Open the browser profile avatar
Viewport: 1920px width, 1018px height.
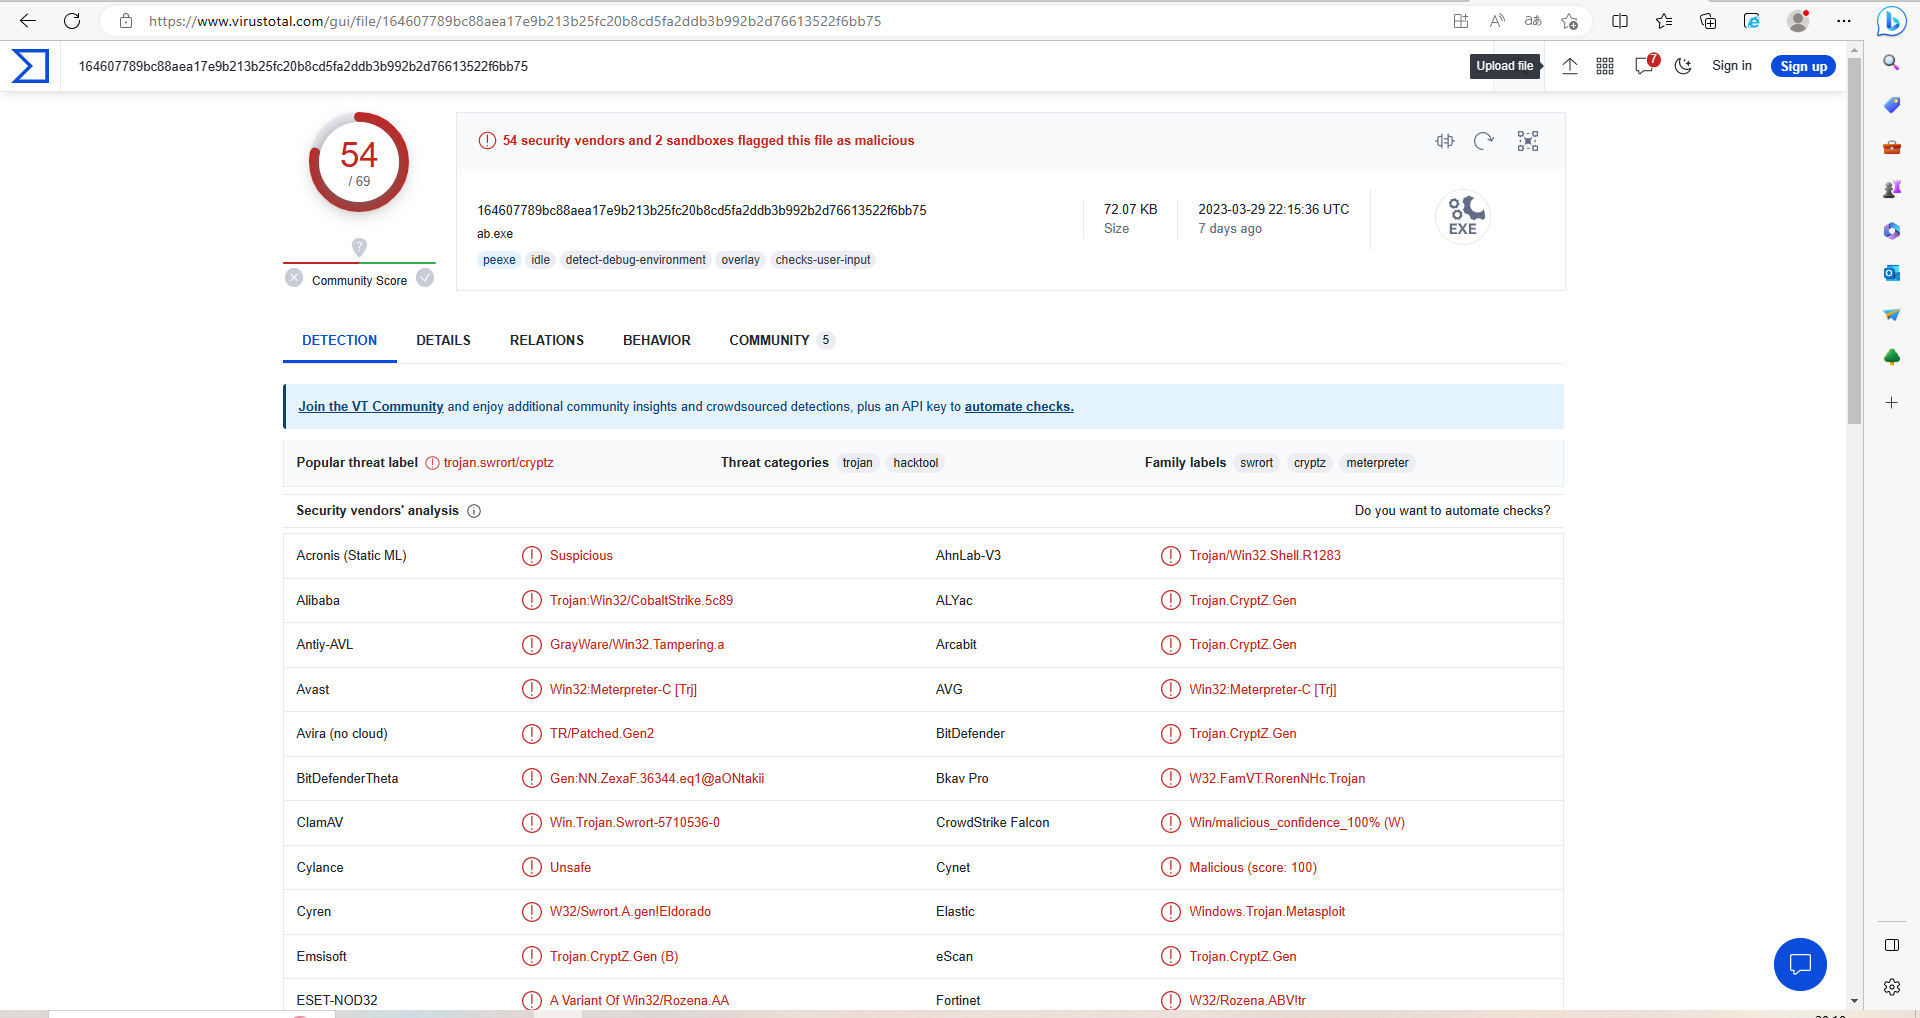click(x=1798, y=21)
